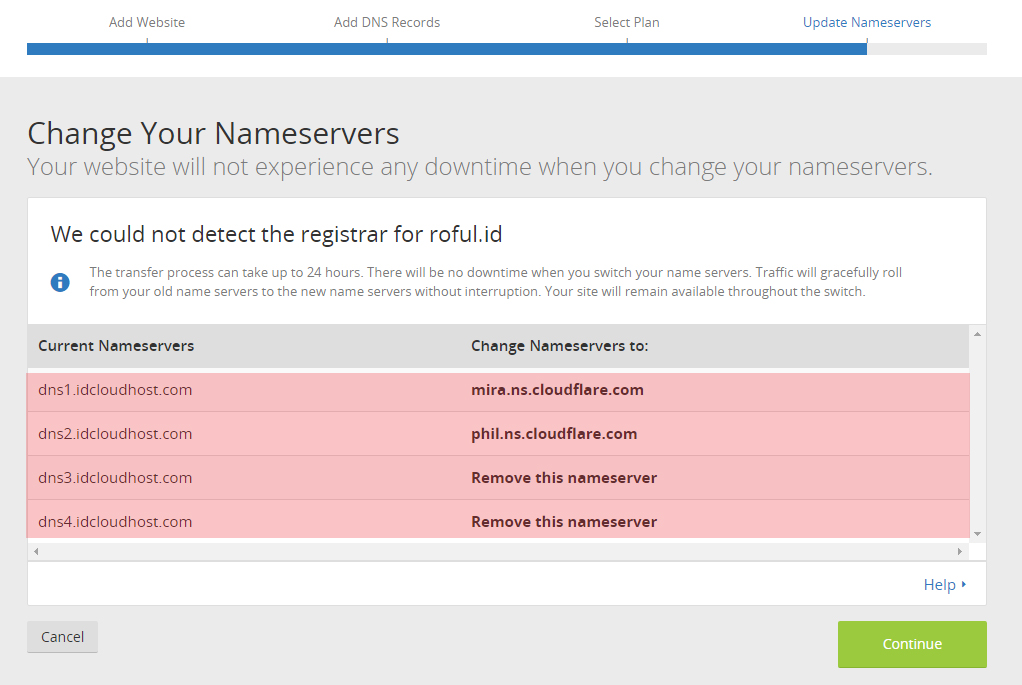Click the horizontal scrollbar right arrow
Screen dimensions: 1022x685
point(958,551)
